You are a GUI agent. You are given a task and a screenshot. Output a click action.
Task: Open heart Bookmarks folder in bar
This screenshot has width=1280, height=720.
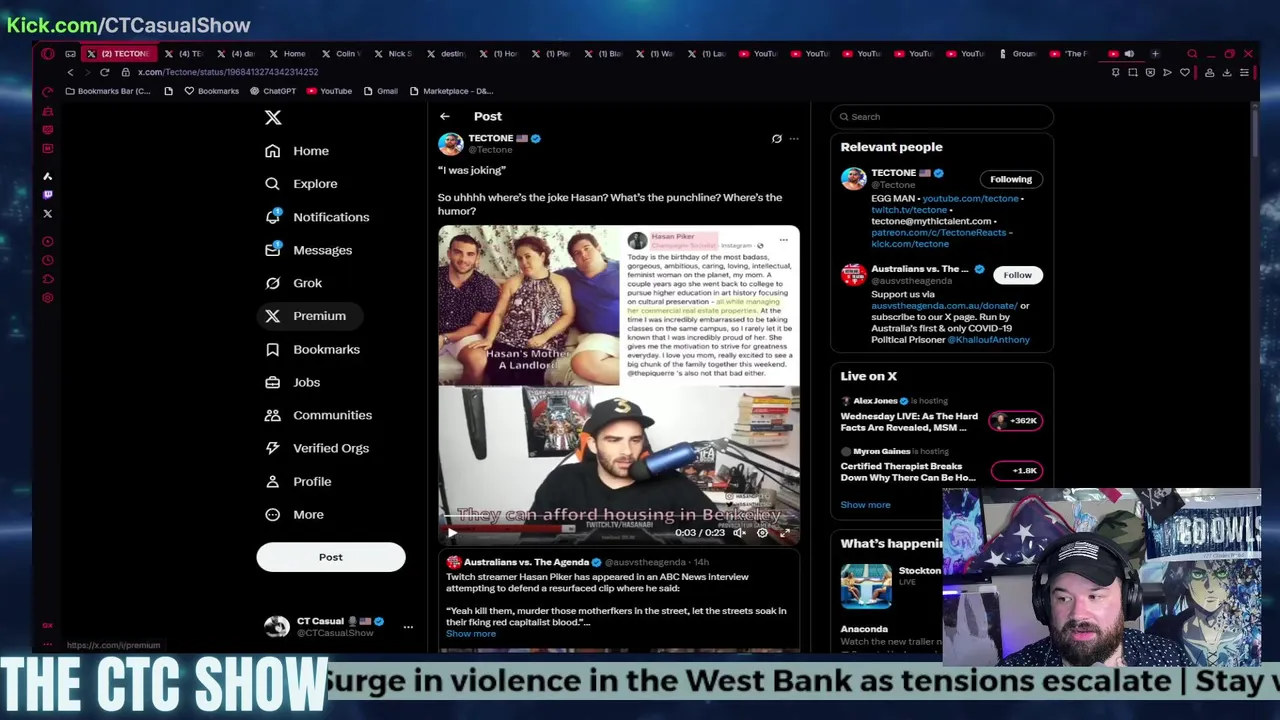211,91
